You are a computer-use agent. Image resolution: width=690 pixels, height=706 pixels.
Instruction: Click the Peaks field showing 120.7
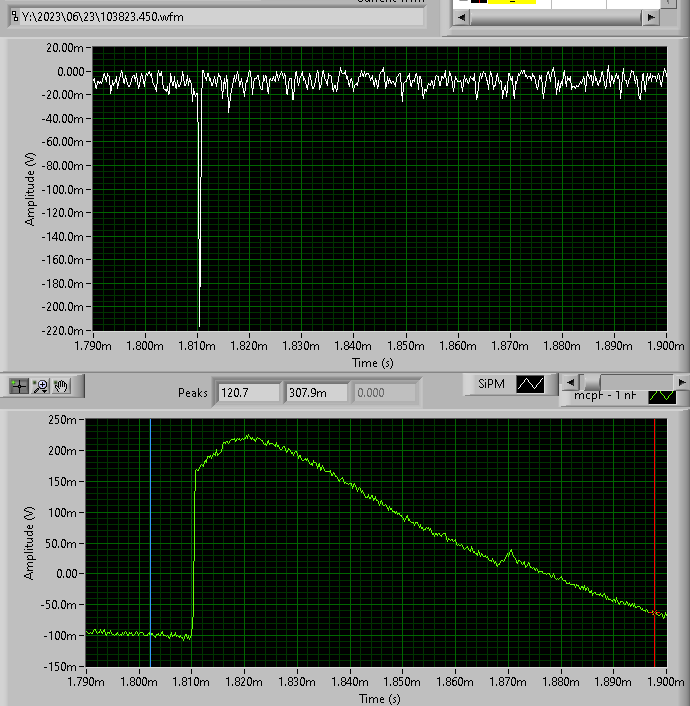249,393
